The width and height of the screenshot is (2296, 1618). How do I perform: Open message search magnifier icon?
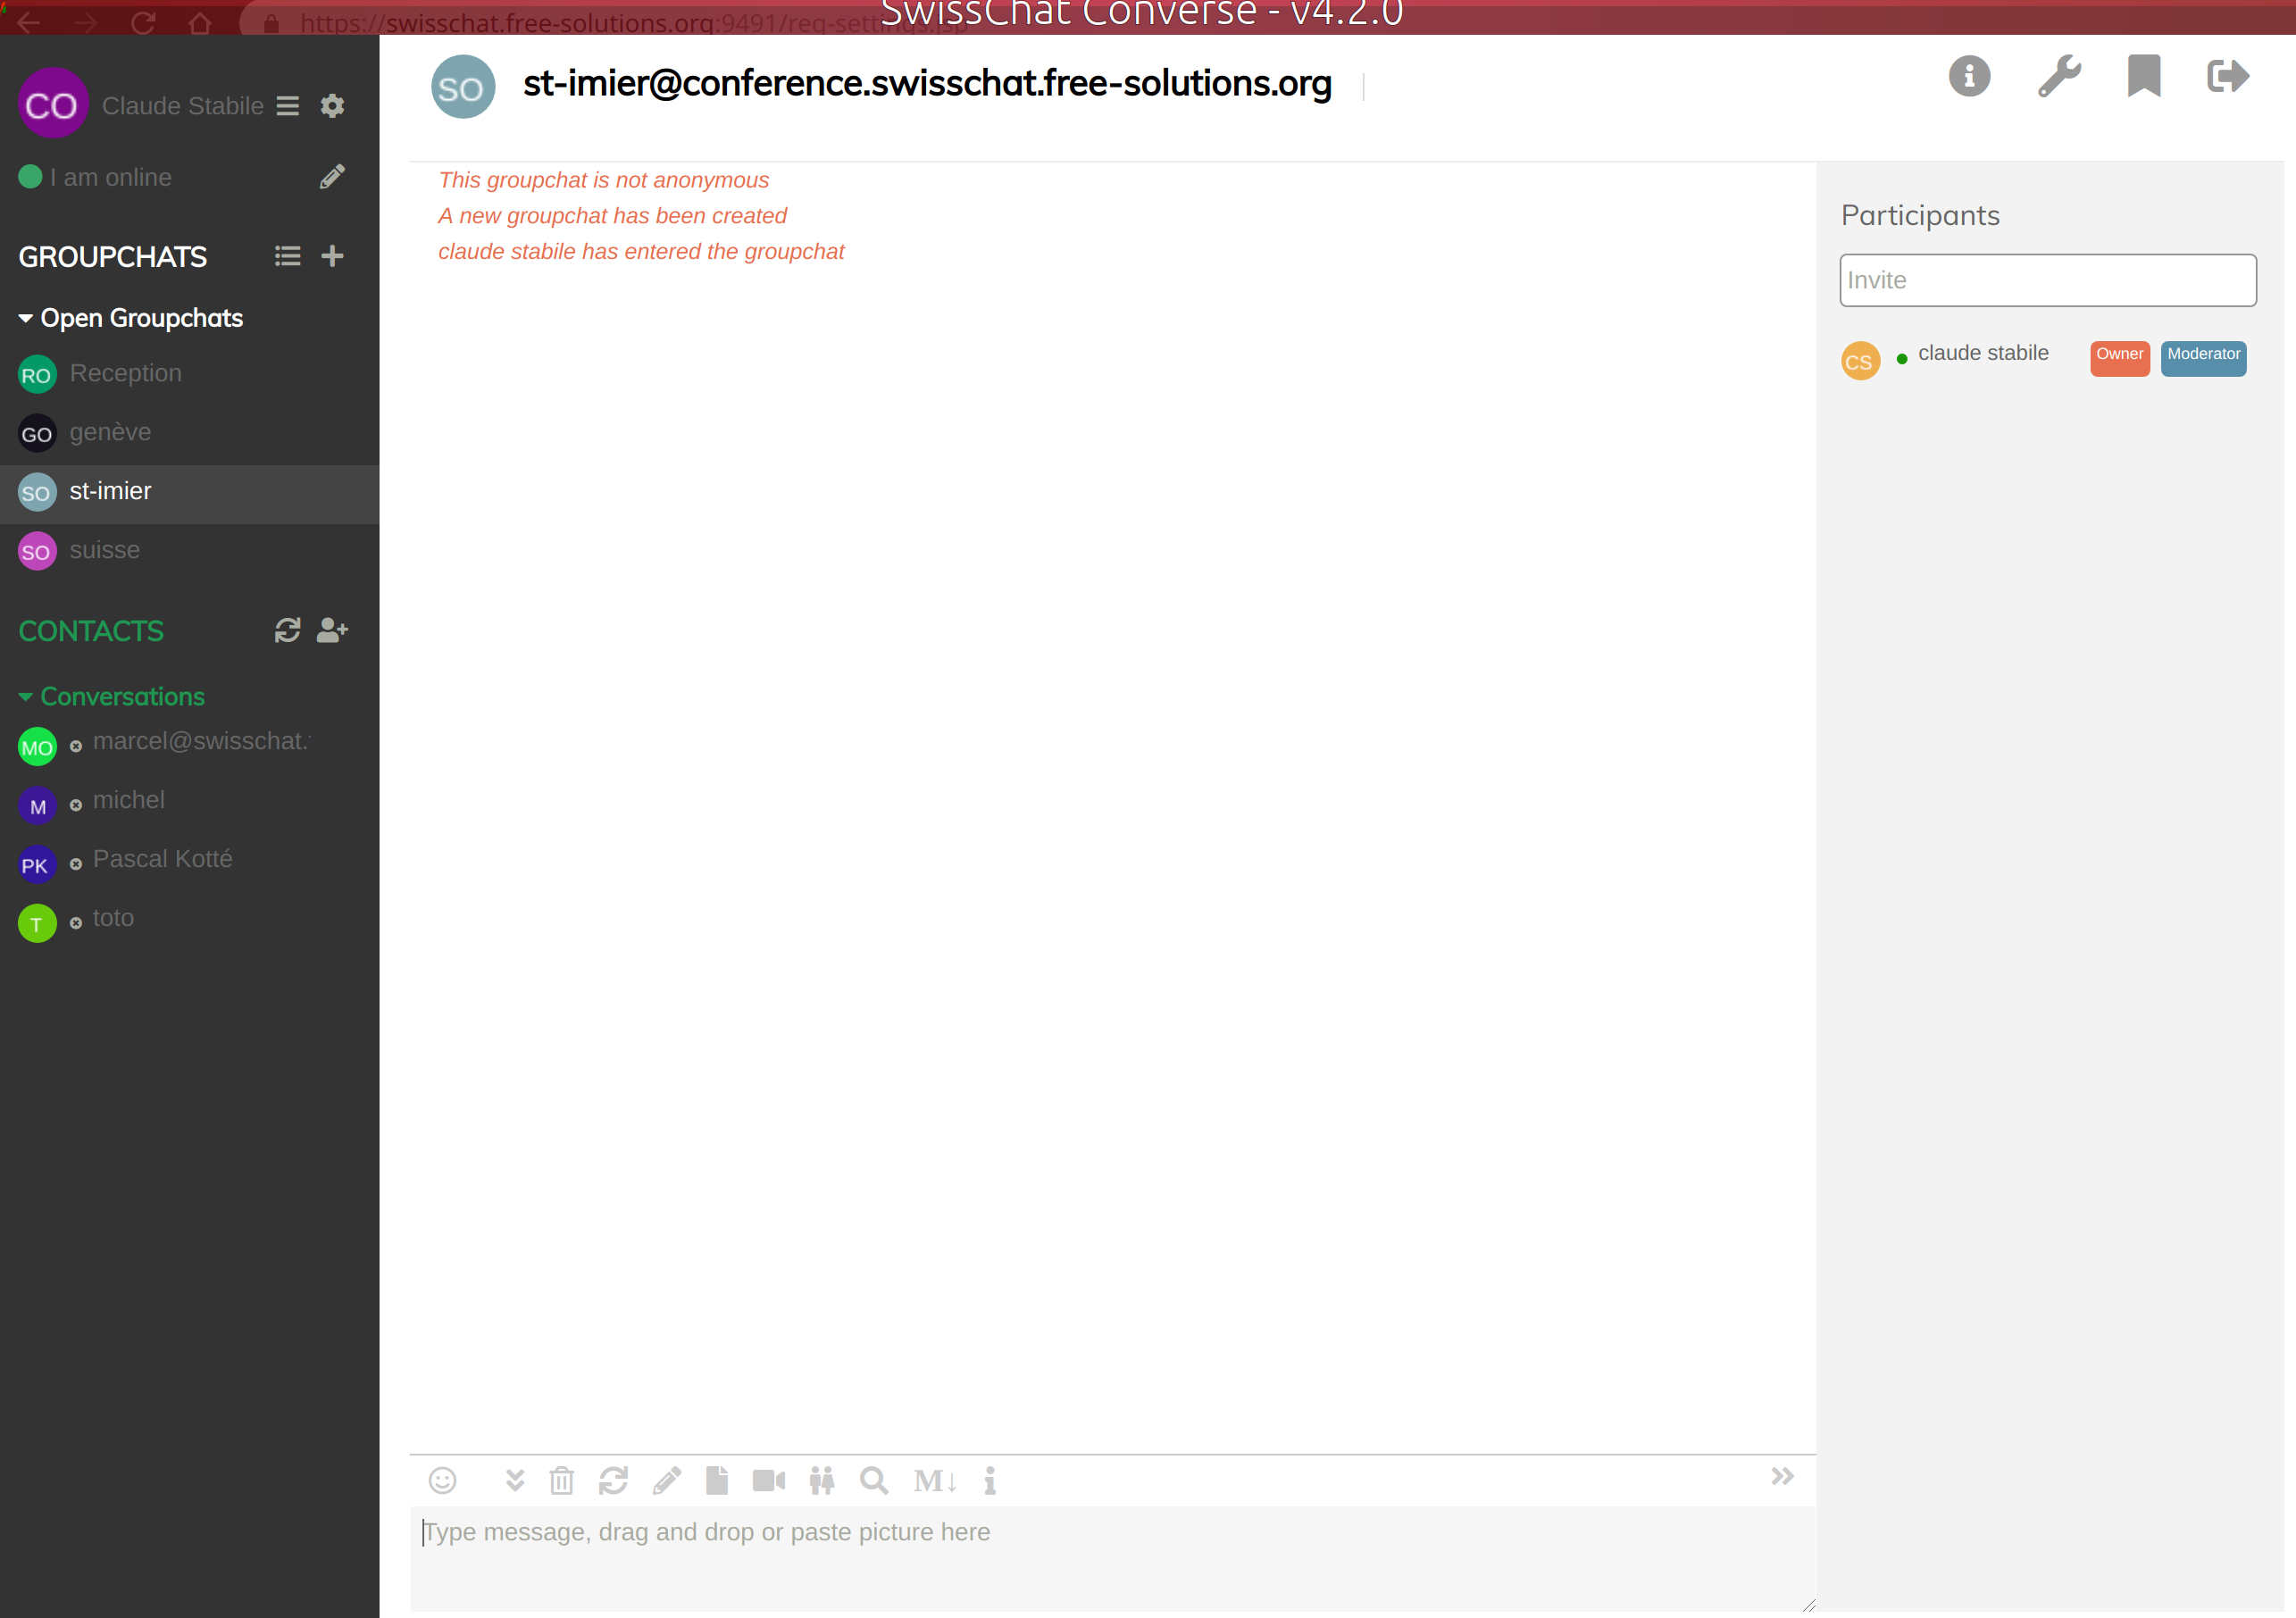[x=874, y=1480]
